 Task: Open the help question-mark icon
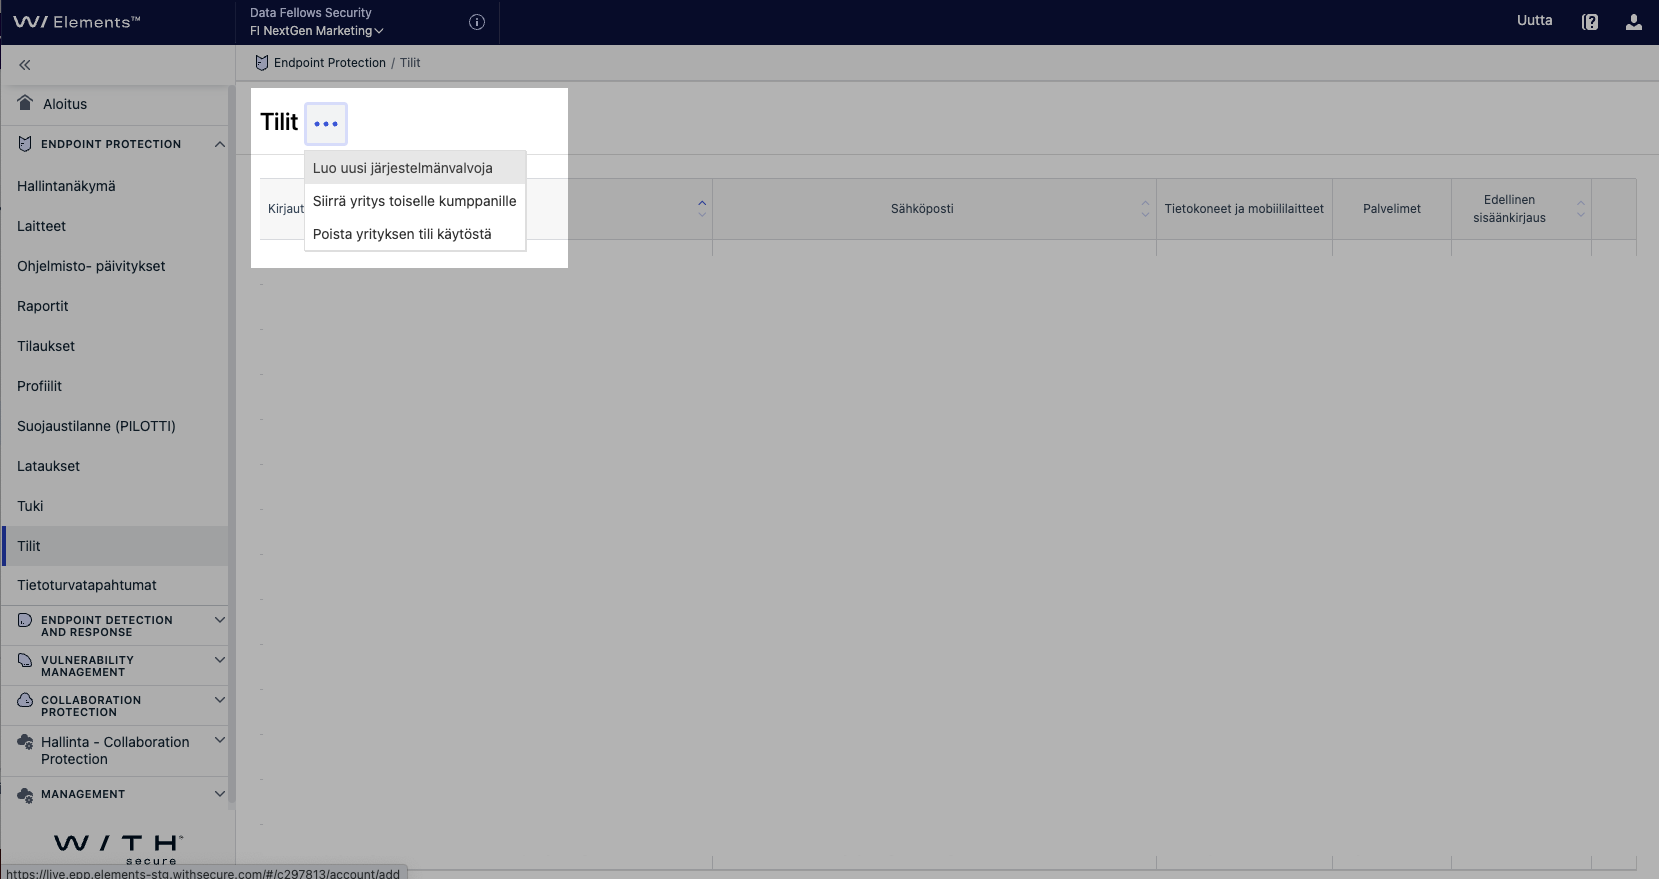point(1589,22)
